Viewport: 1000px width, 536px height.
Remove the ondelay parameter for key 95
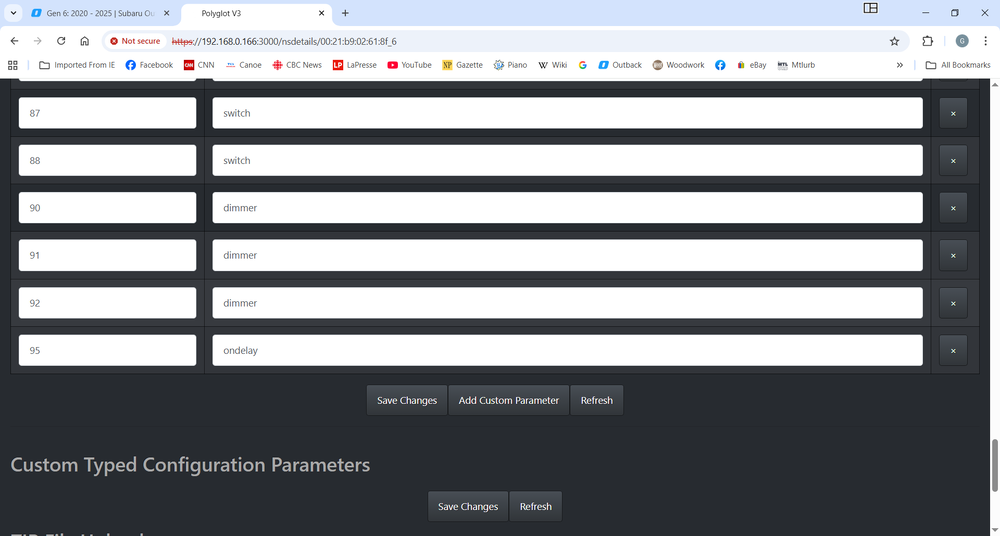[952, 350]
